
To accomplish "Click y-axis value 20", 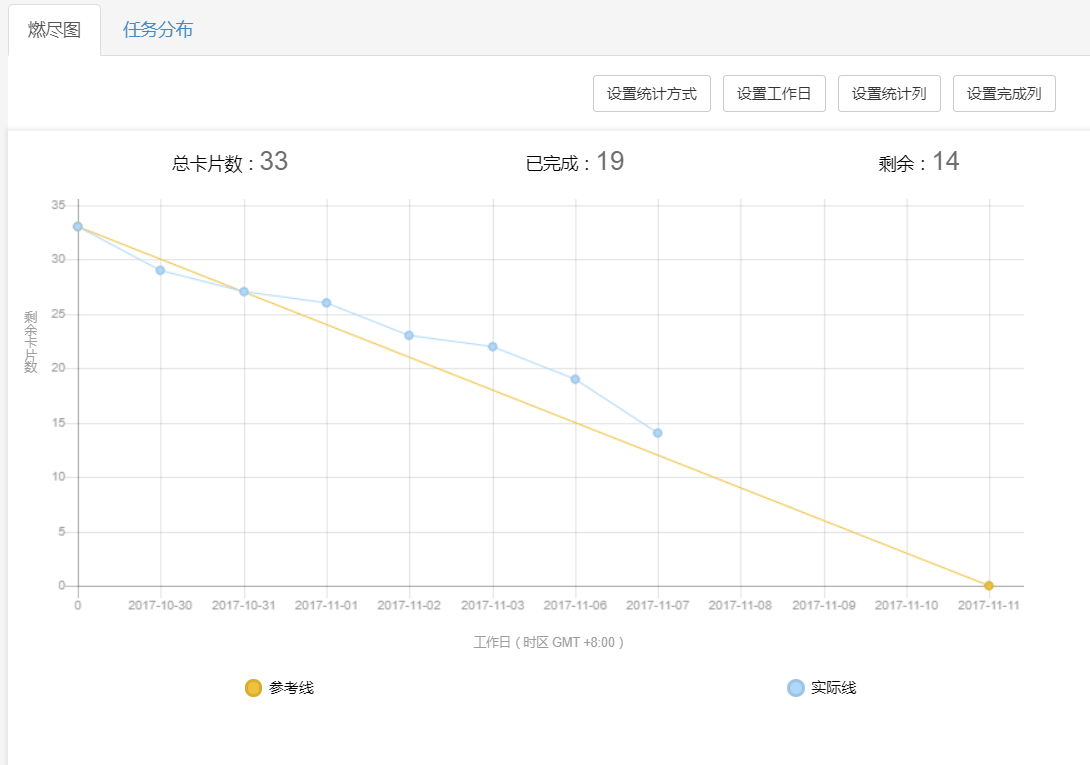I will [x=58, y=368].
